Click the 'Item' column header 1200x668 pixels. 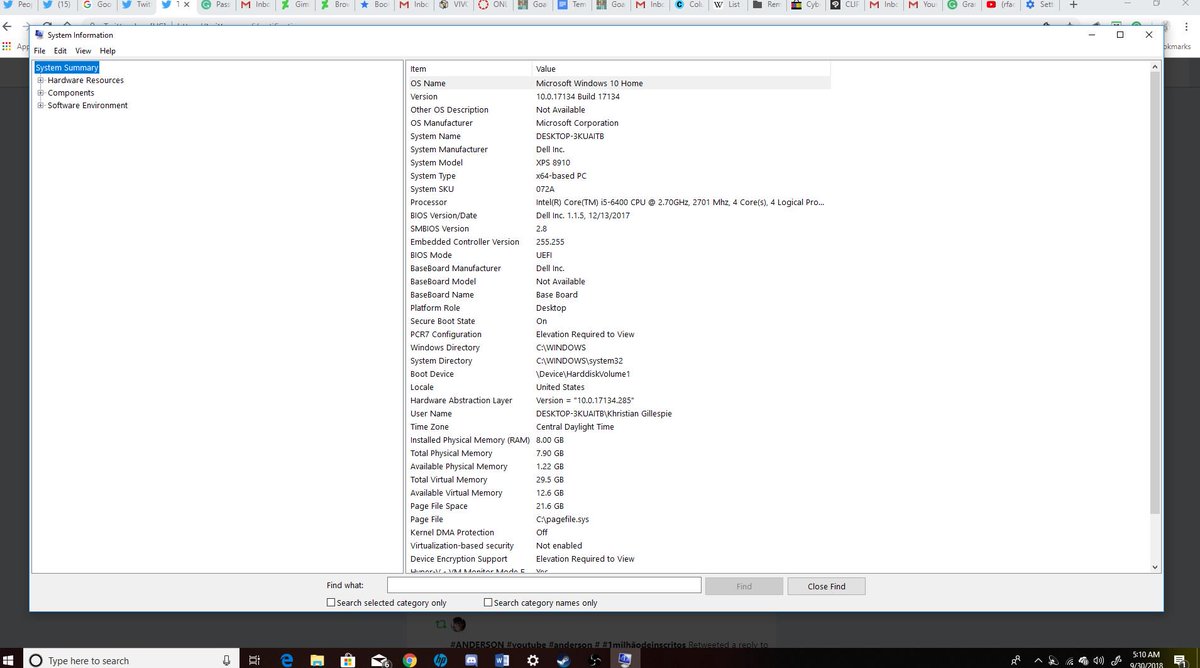pyautogui.click(x=469, y=69)
